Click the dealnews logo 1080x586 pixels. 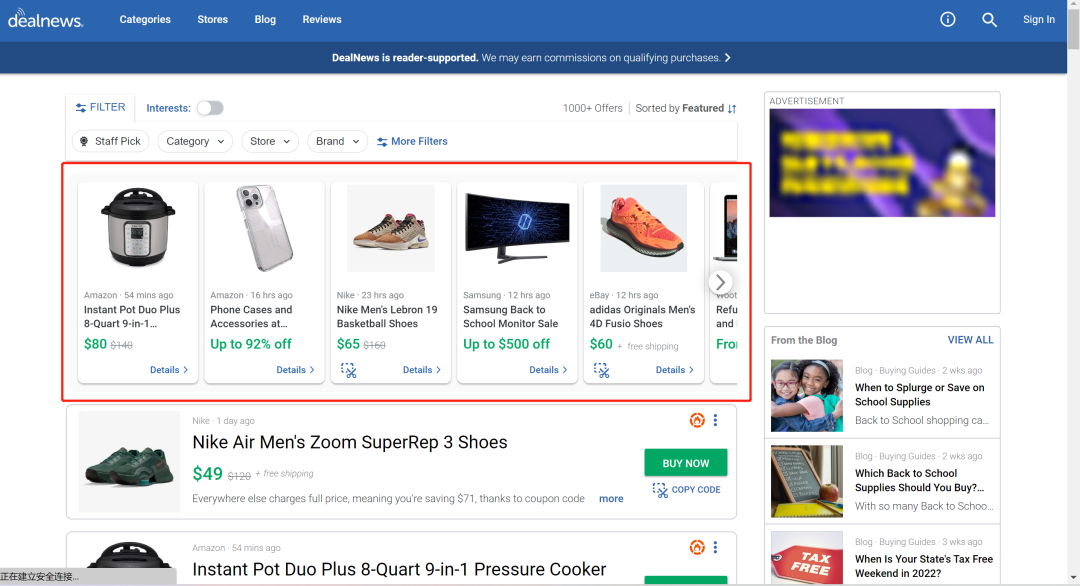[46, 19]
